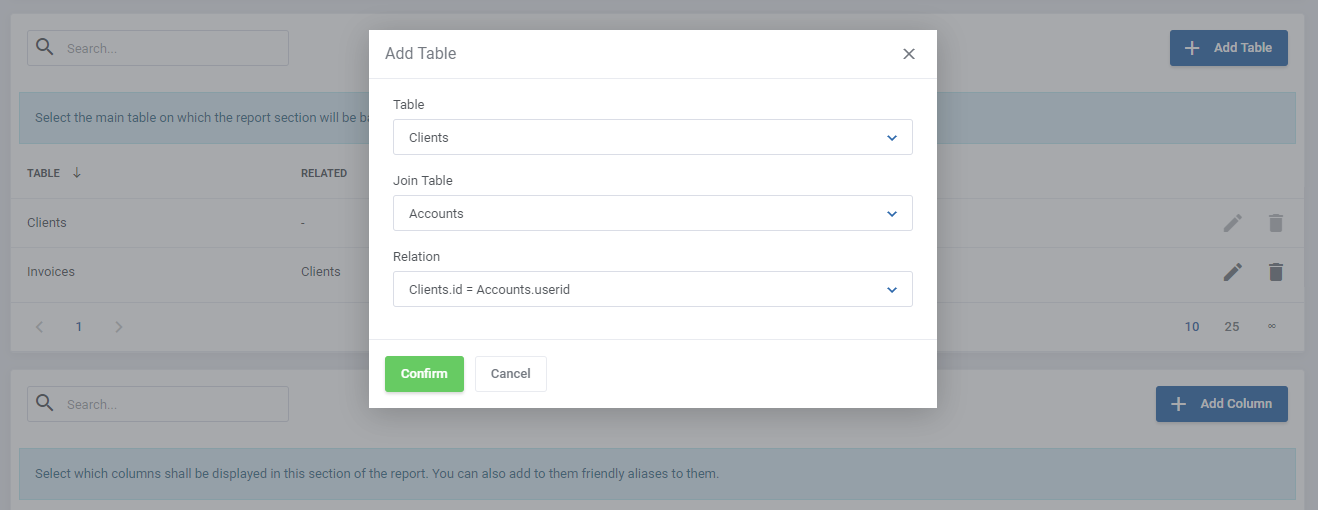The height and width of the screenshot is (510, 1318).
Task: Show unlimited rows with infinity option
Action: [1272, 326]
